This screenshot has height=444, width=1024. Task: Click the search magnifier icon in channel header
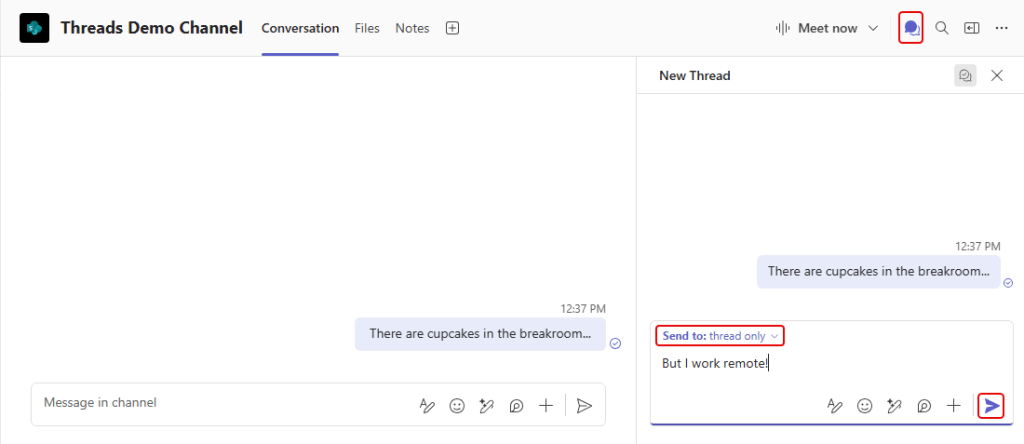coord(941,28)
